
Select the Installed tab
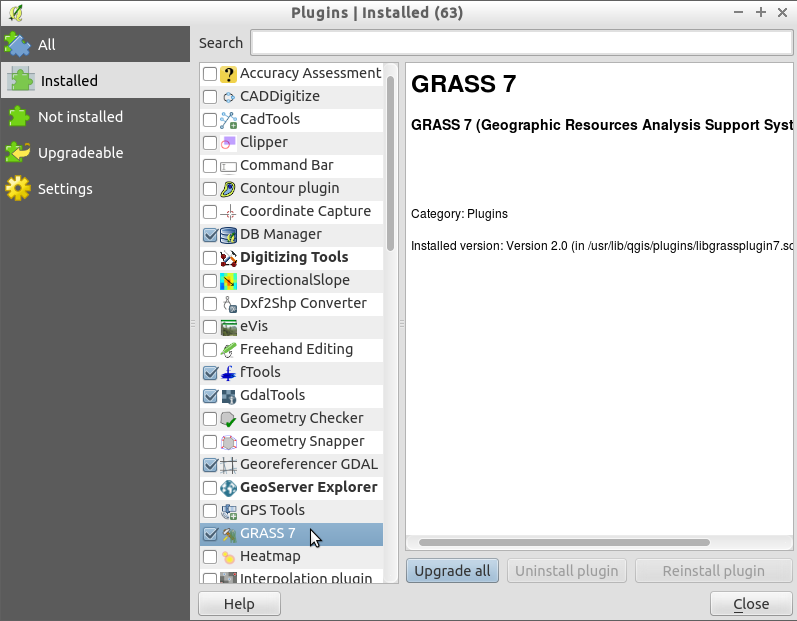pyautogui.click(x=95, y=80)
